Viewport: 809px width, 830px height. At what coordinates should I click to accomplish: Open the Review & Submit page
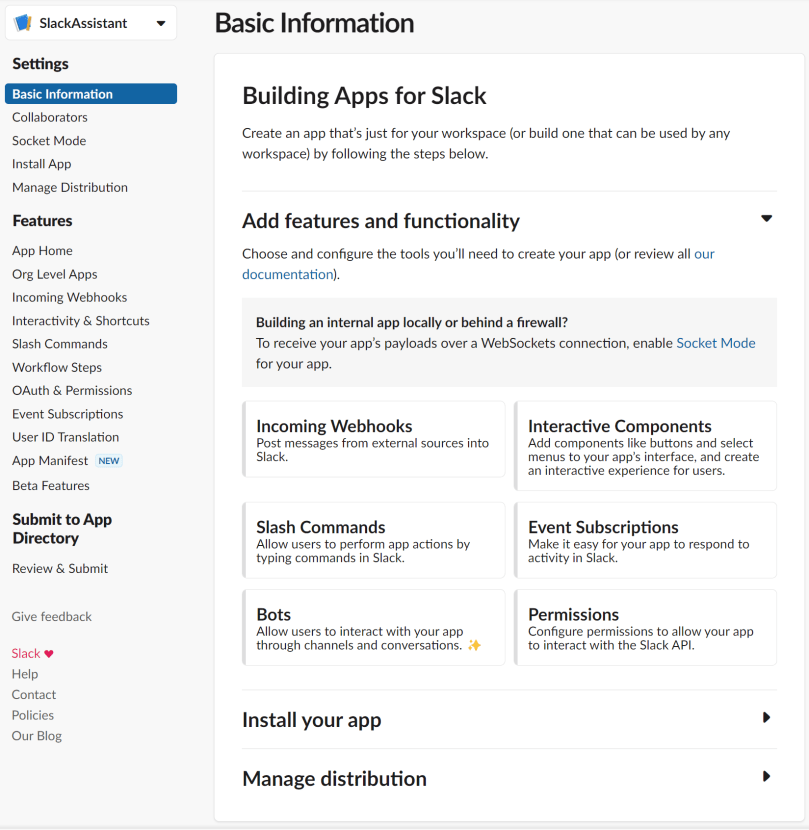click(59, 567)
